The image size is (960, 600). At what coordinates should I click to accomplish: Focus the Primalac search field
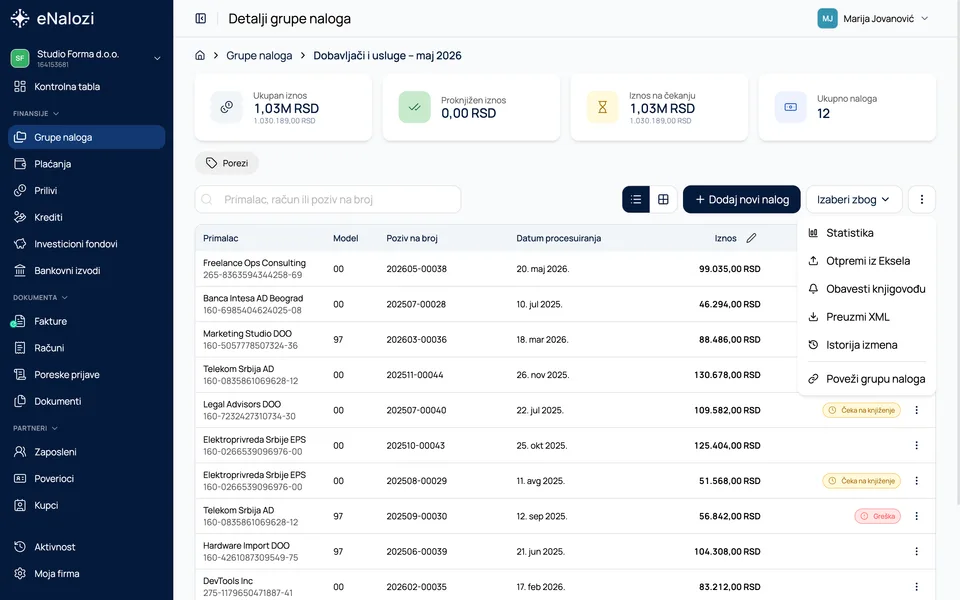[x=328, y=200]
